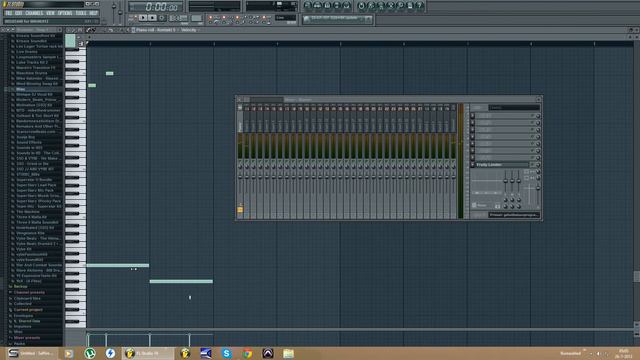Open the VIEW menu

click(51, 13)
